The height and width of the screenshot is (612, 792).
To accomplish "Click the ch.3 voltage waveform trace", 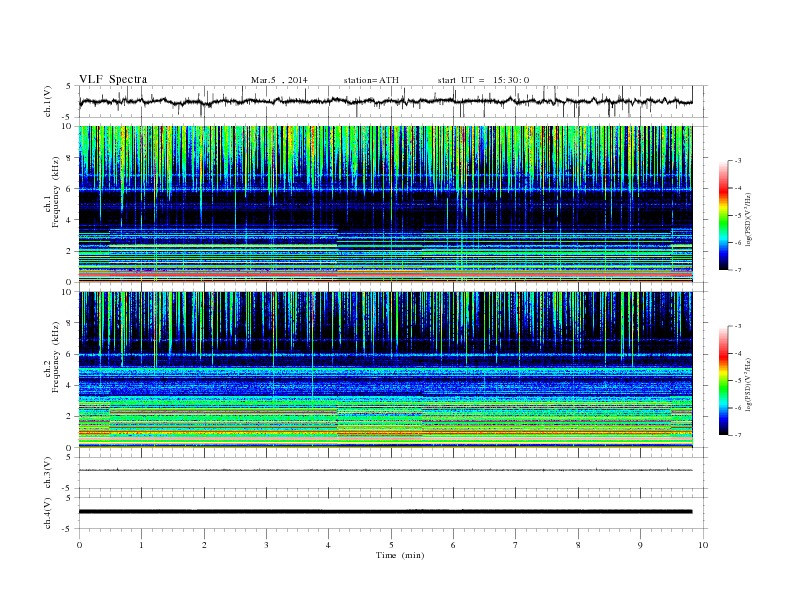I will (x=385, y=470).
